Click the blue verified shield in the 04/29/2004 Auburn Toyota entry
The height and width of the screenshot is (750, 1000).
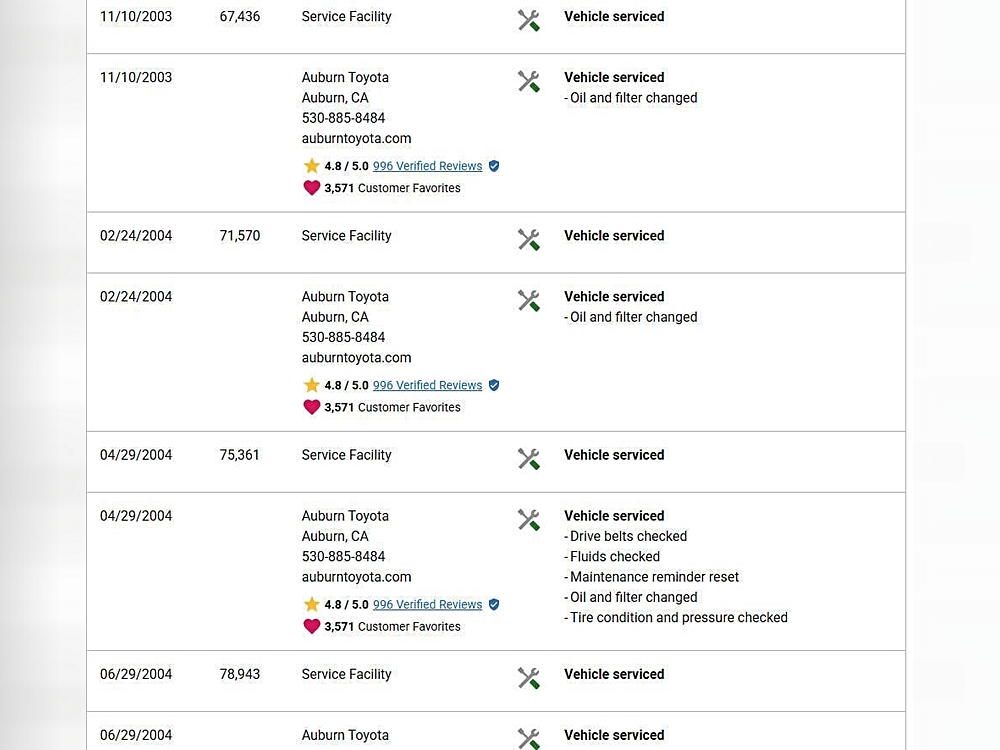[x=493, y=604]
